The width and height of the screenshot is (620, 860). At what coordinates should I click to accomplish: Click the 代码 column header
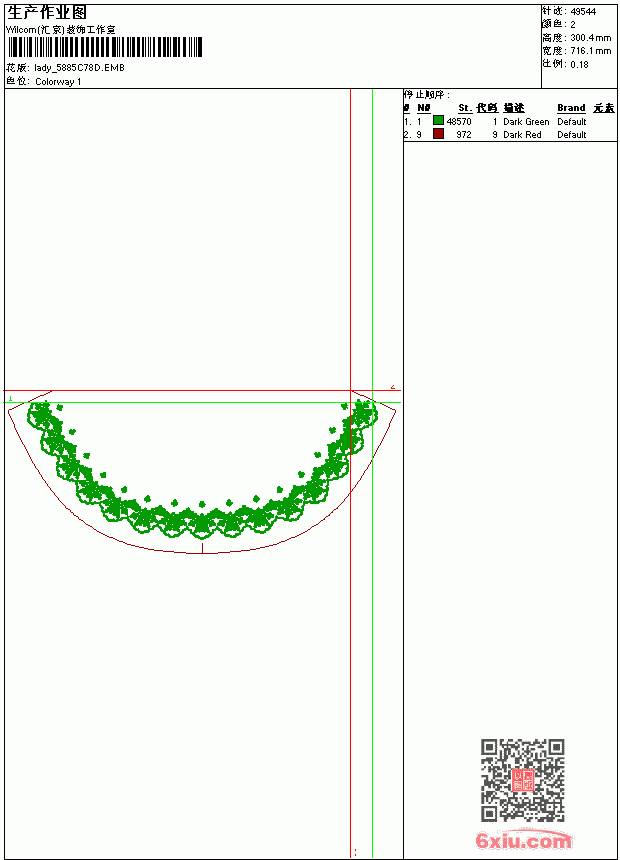click(x=487, y=108)
